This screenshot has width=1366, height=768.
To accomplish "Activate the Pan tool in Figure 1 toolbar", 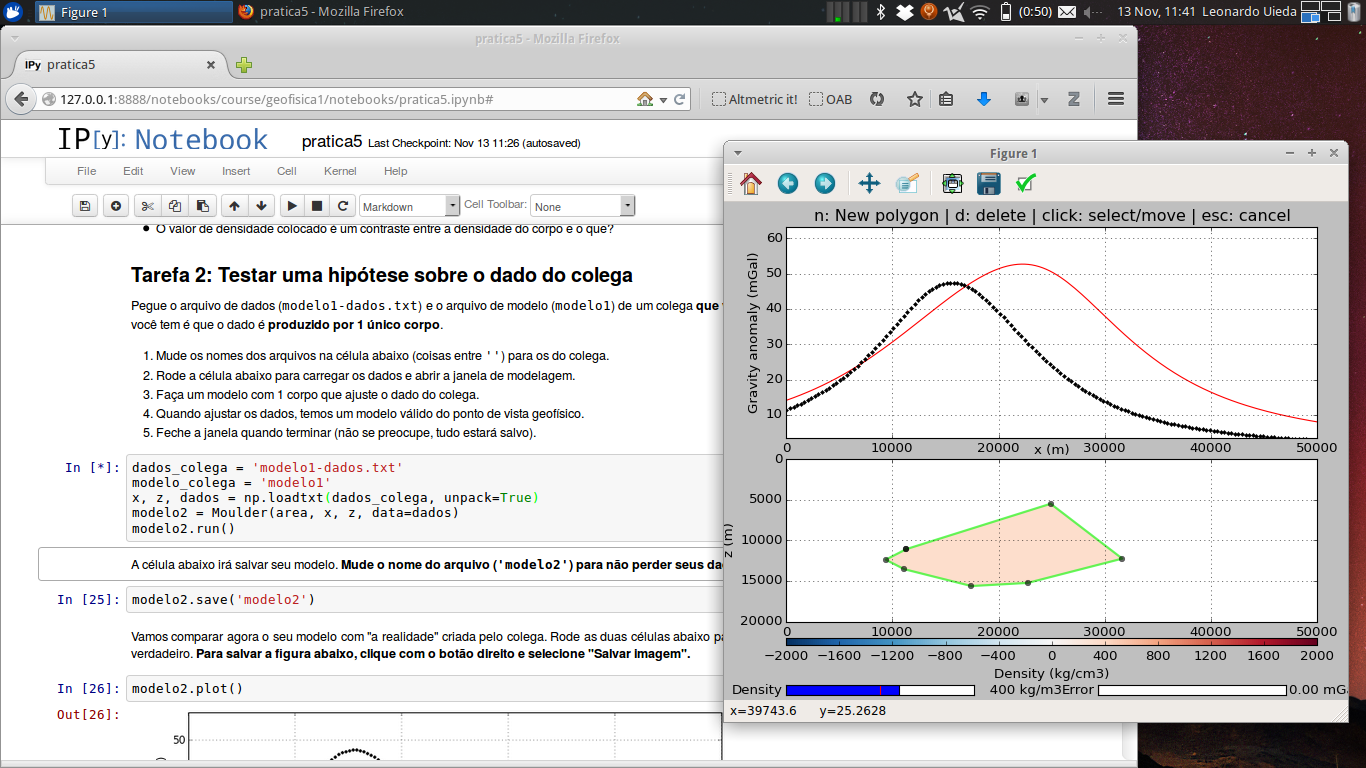I will [x=869, y=183].
